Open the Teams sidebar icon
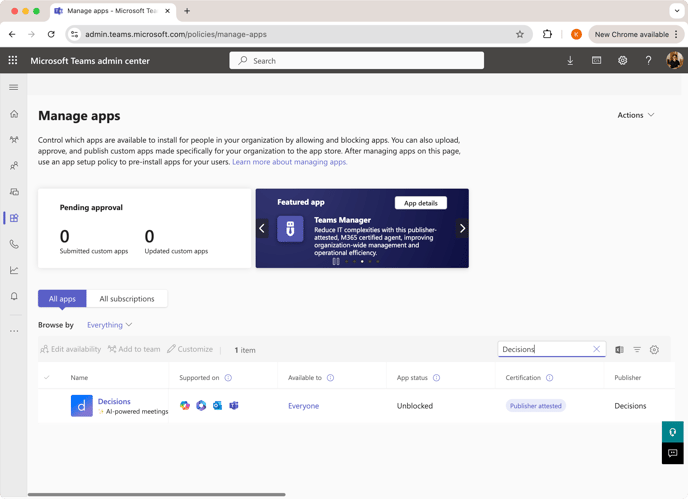This screenshot has width=688, height=499. [x=14, y=140]
